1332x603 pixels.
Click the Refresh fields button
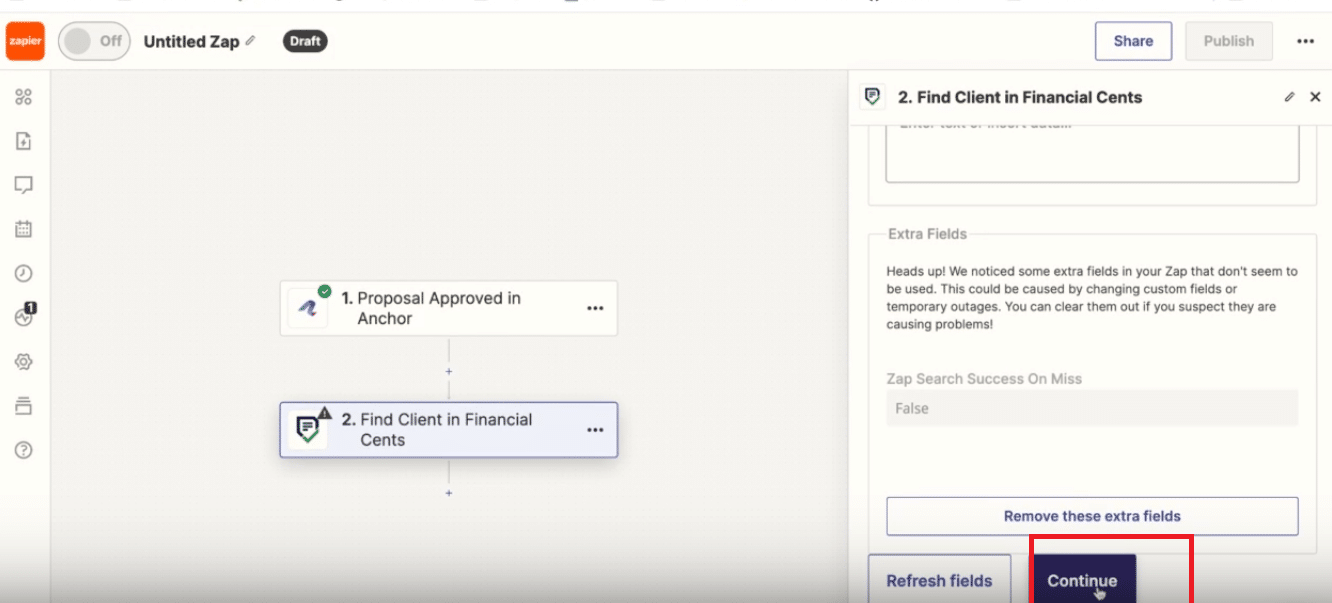939,580
